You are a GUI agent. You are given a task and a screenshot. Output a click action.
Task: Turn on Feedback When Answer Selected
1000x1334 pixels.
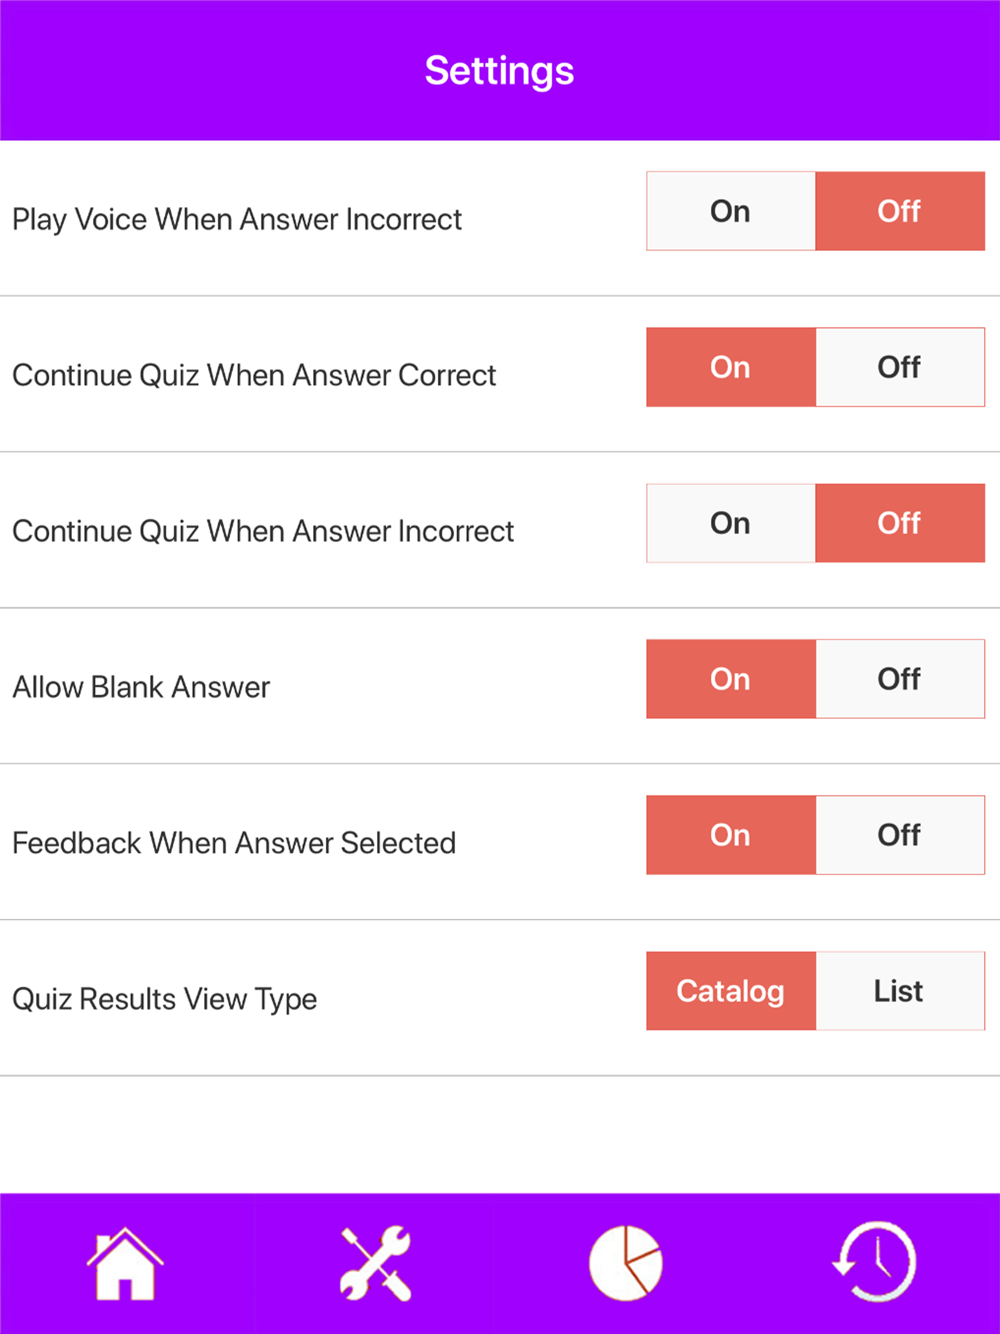click(731, 835)
